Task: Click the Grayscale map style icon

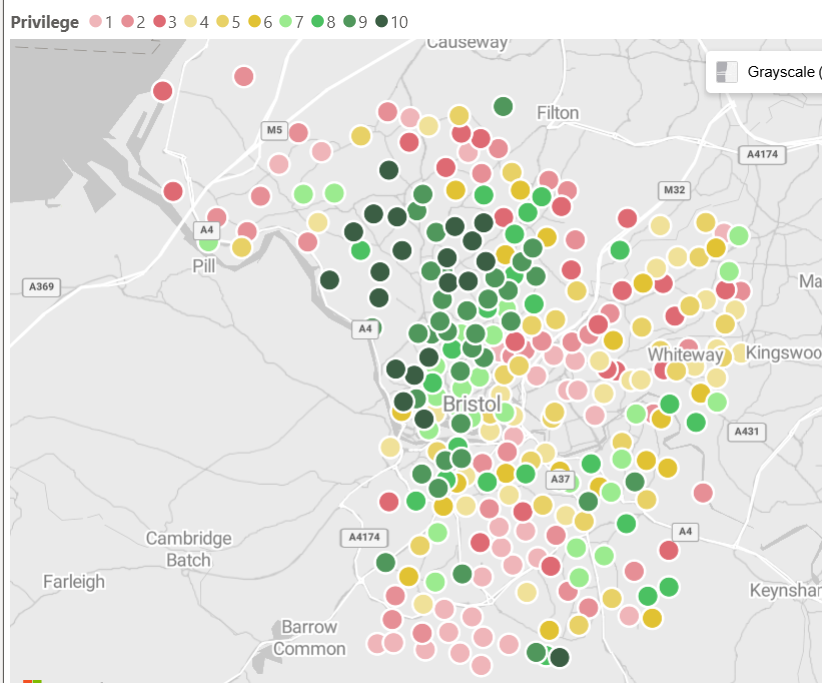Action: pos(727,72)
